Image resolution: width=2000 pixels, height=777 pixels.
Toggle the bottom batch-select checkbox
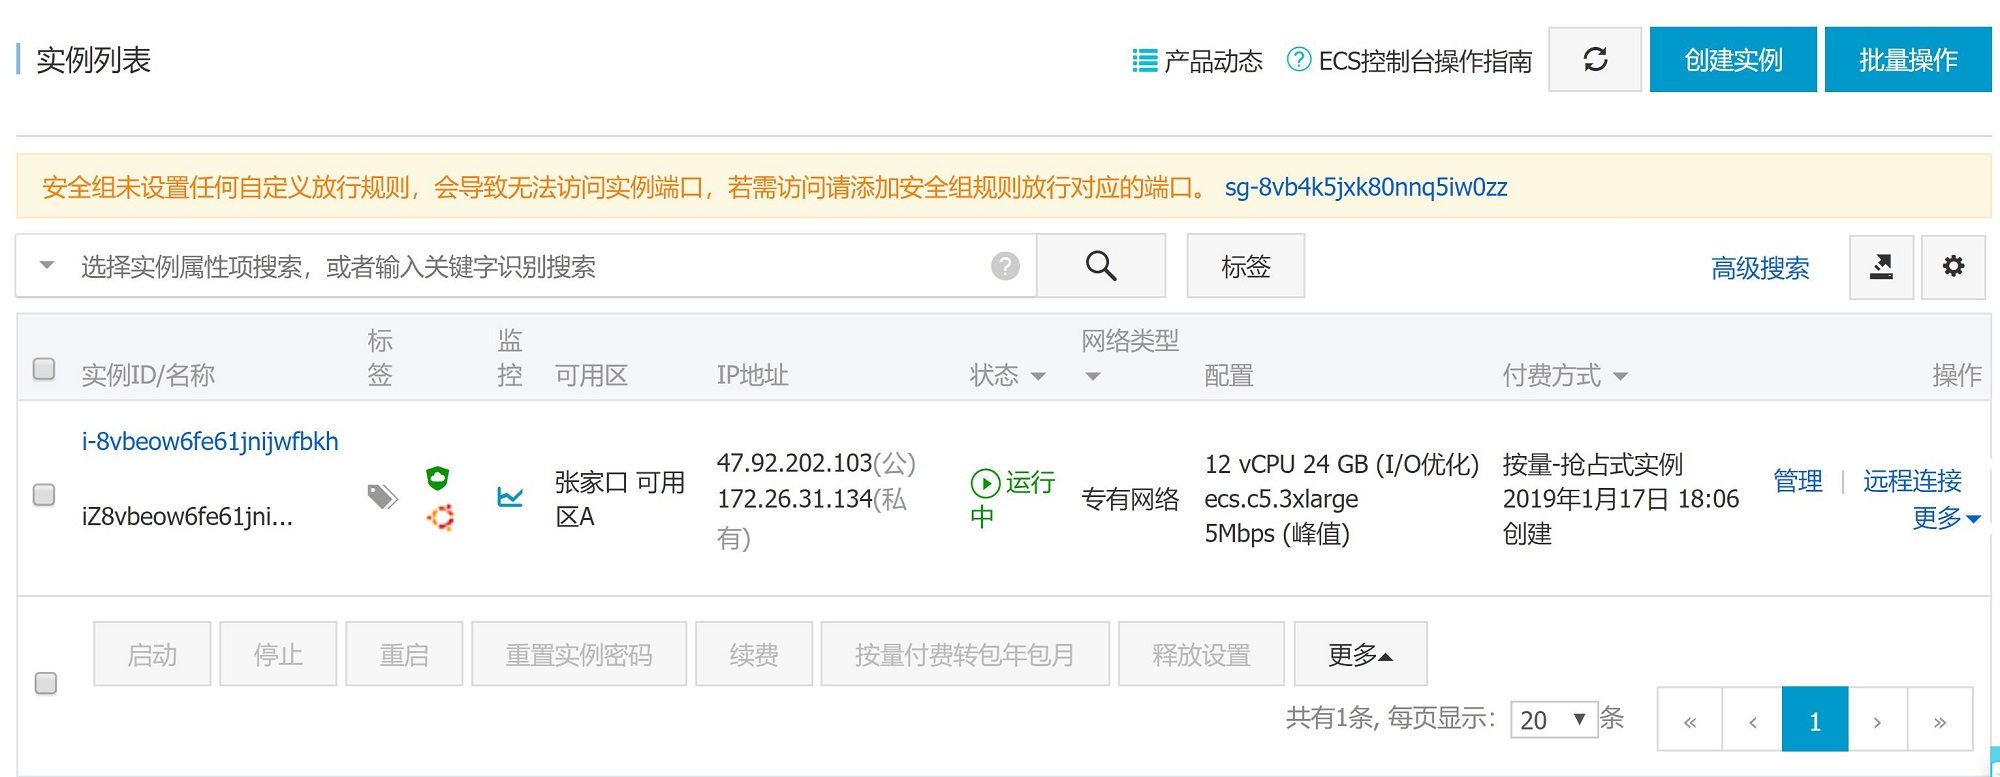46,683
